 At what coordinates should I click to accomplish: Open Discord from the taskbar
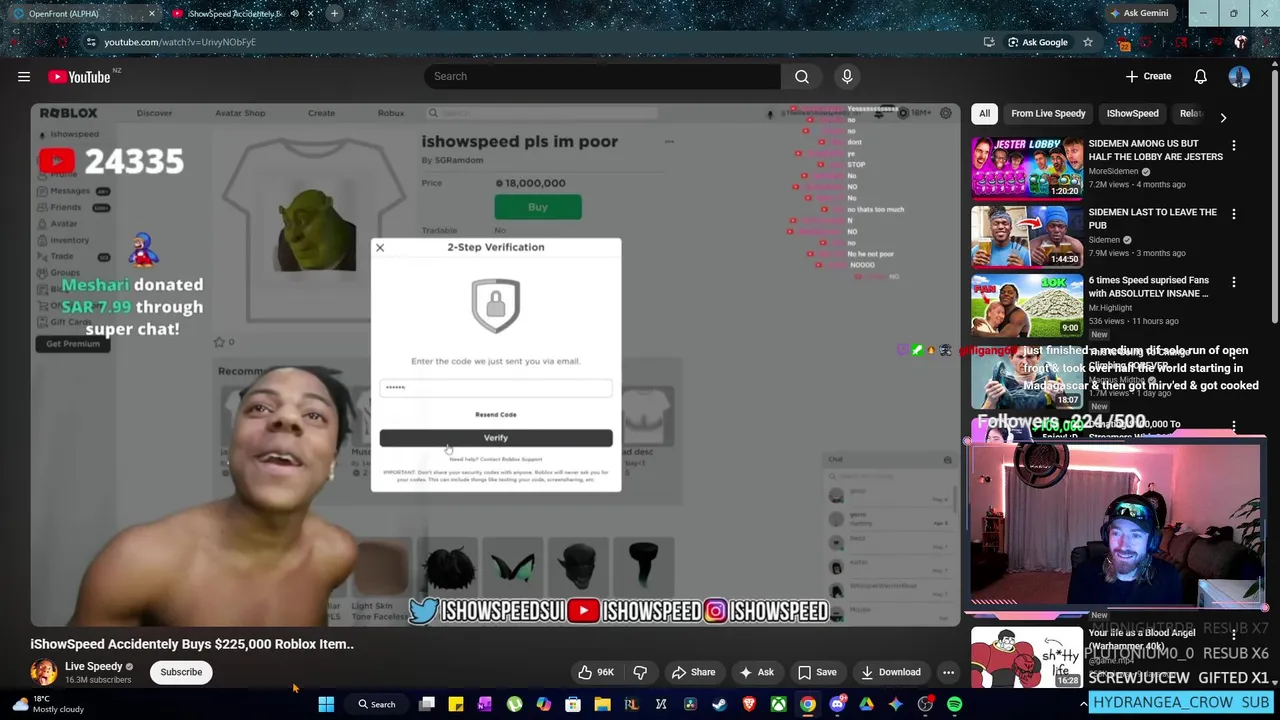point(837,705)
